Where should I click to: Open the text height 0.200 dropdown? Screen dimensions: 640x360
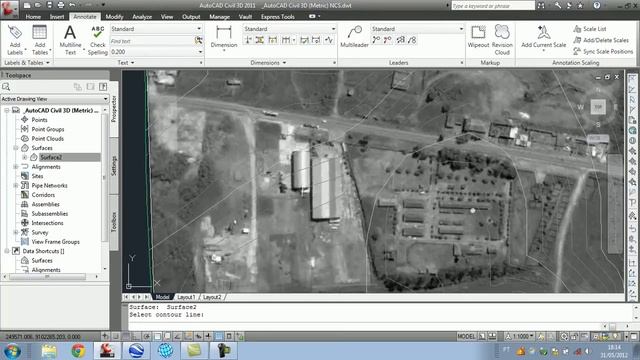156,52
